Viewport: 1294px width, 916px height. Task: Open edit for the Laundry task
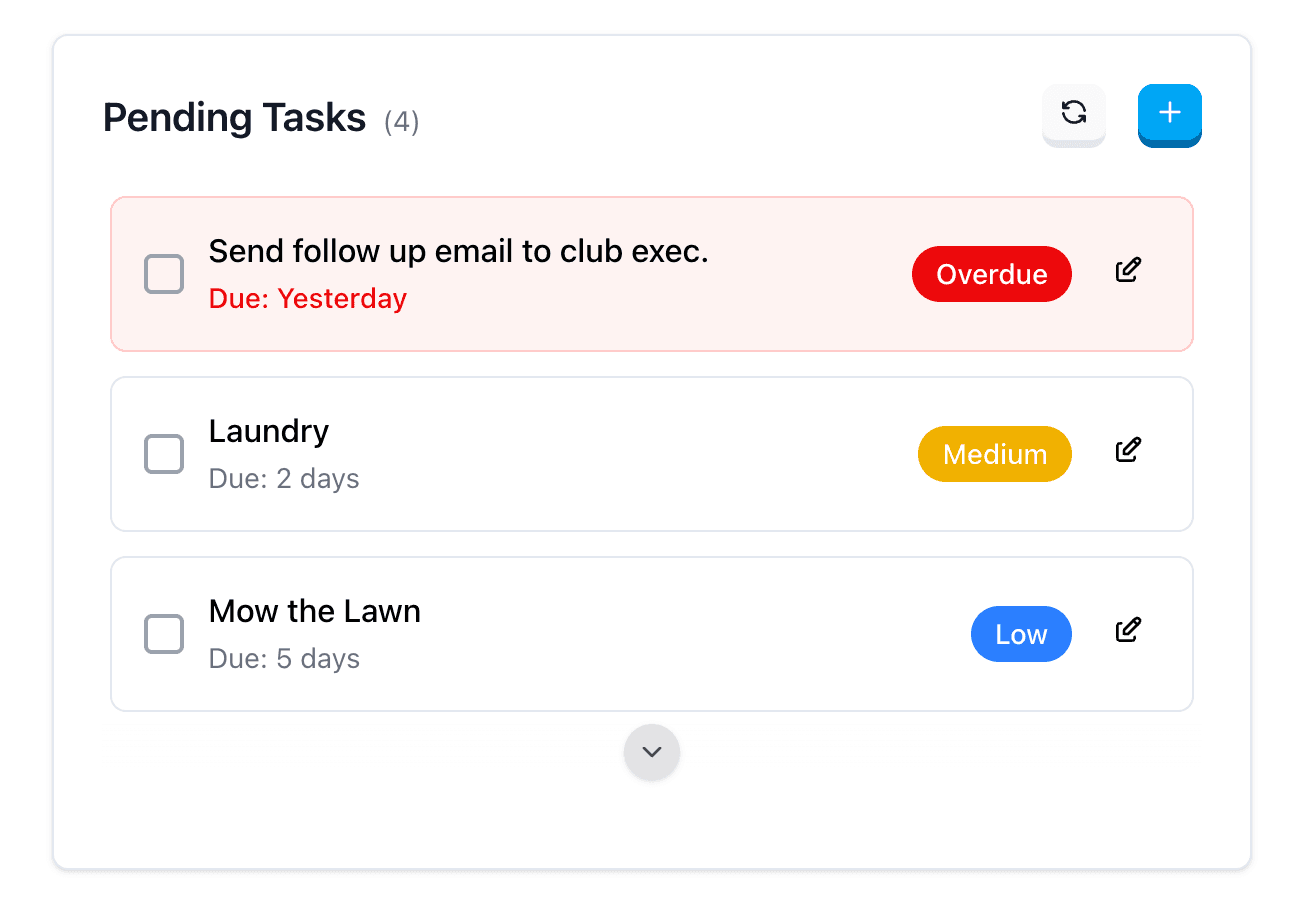click(x=1128, y=451)
